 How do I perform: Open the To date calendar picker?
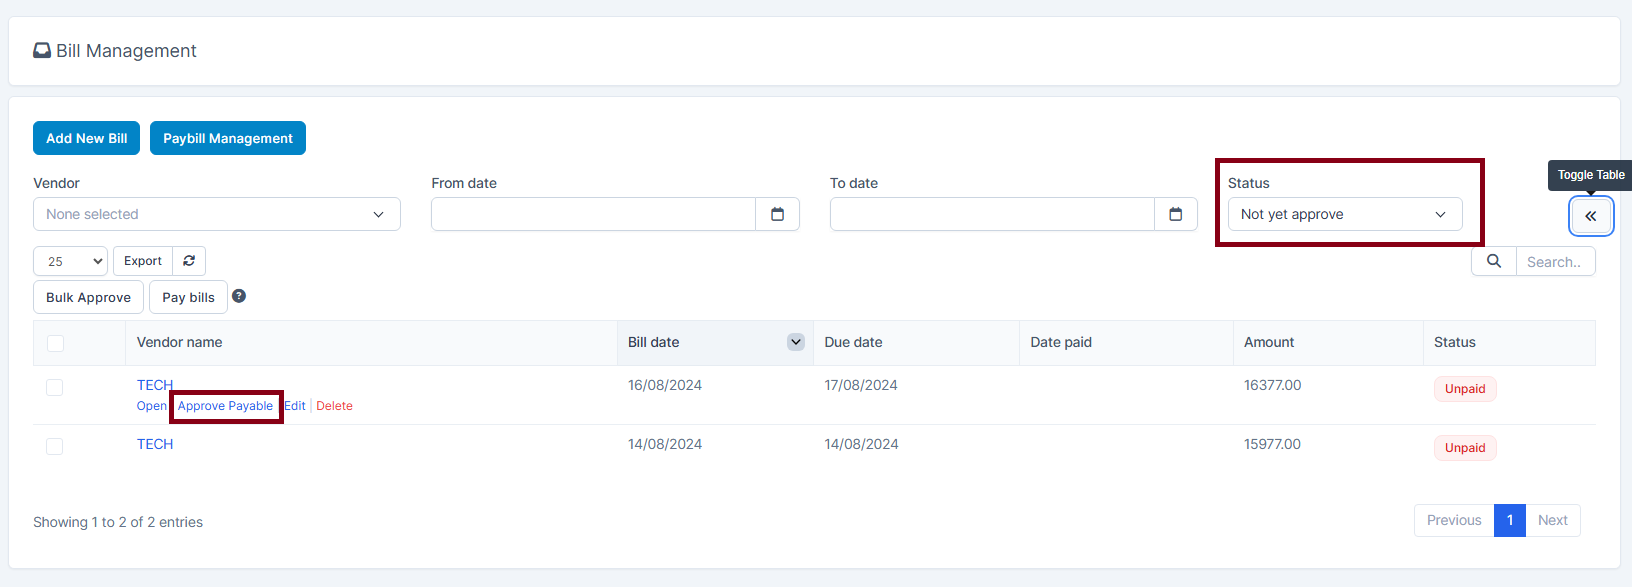pyautogui.click(x=1175, y=214)
